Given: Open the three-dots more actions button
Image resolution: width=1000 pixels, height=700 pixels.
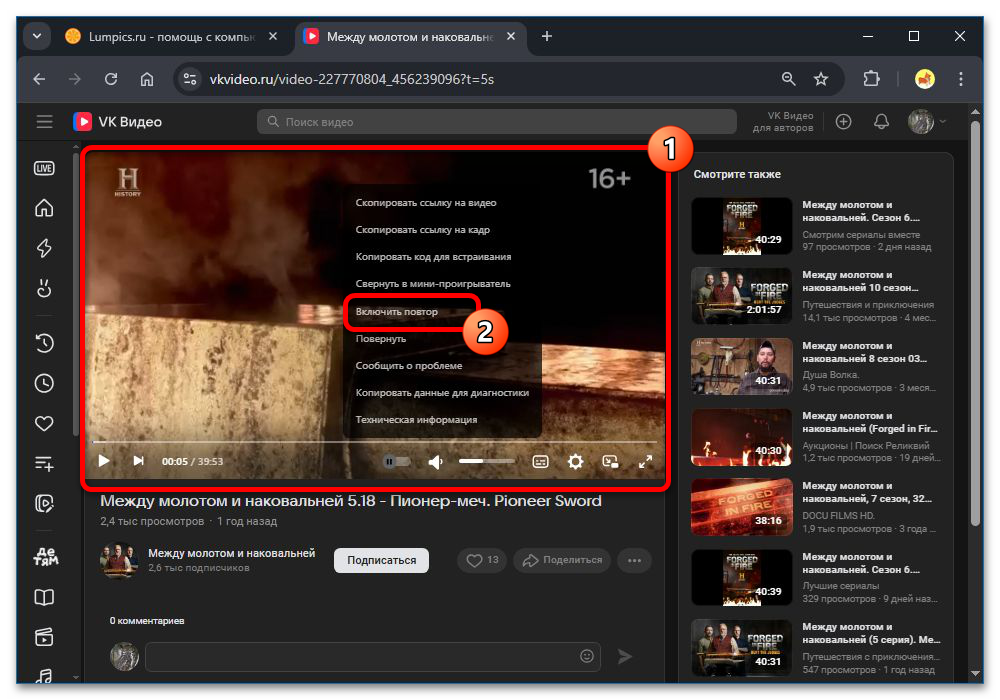Looking at the screenshot, I should coord(634,560).
